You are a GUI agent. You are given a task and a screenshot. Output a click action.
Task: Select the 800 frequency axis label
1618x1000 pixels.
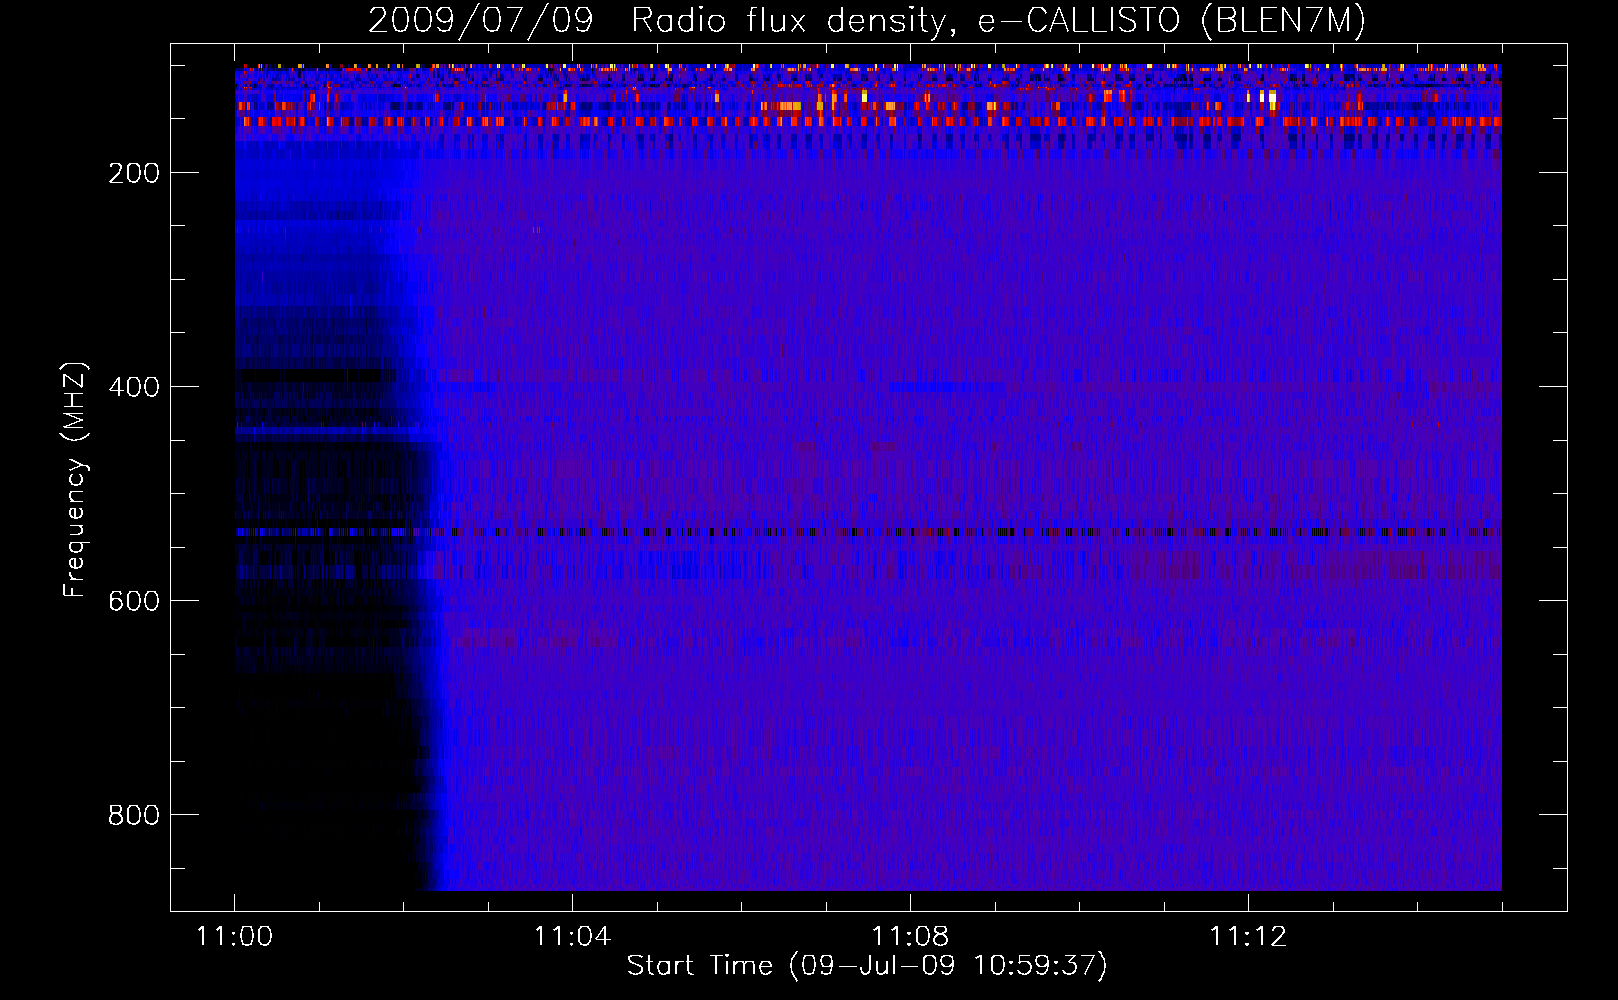coord(134,815)
